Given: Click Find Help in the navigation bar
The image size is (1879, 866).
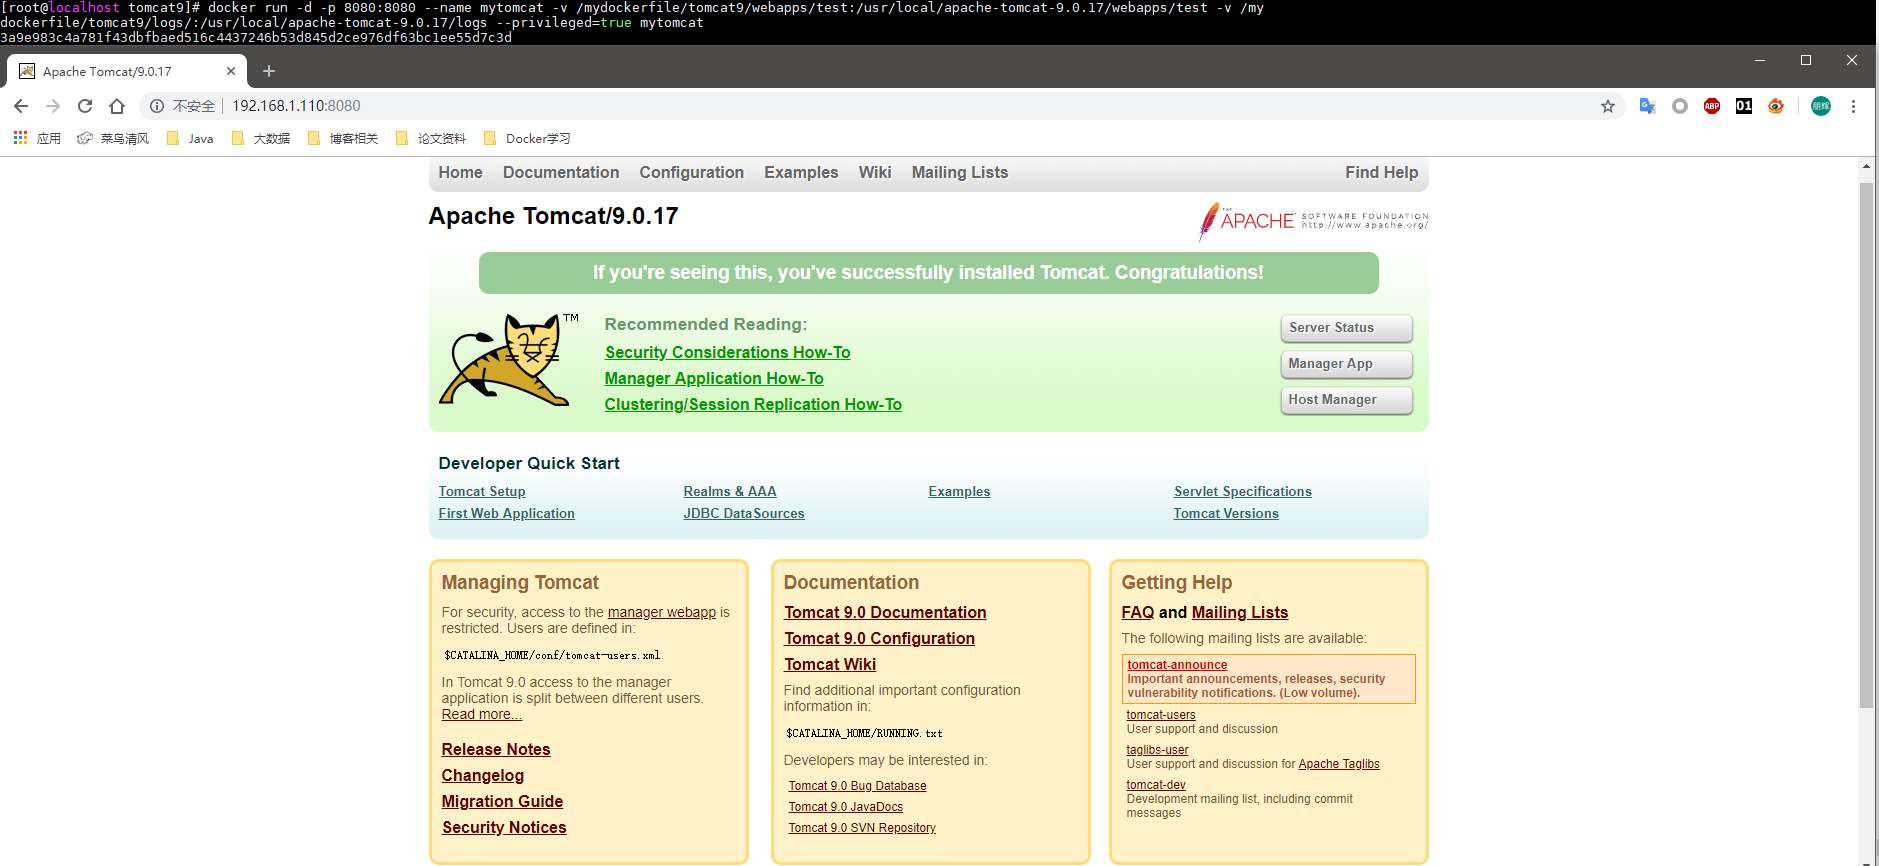Looking at the screenshot, I should 1381,172.
